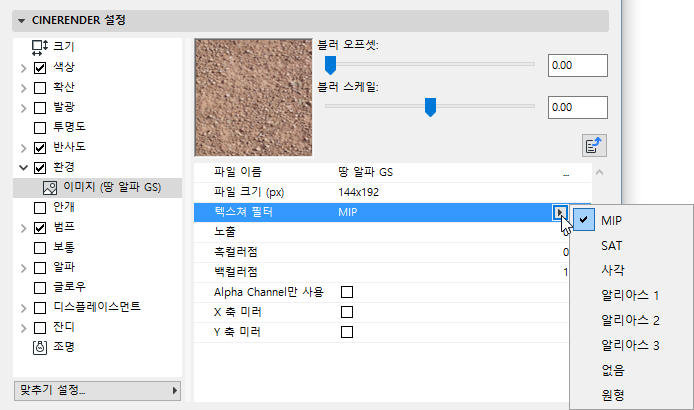
Task: Select the 이미지 (땅 알파 GS) image icon
Action: 50,187
